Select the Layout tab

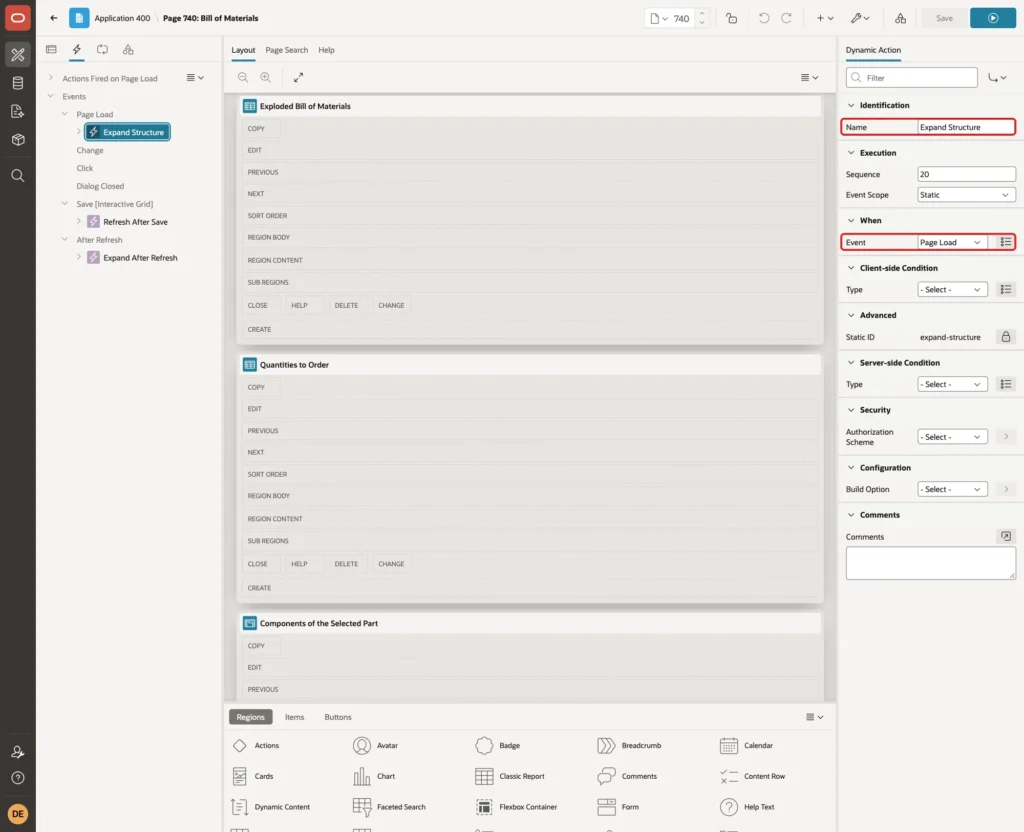243,50
